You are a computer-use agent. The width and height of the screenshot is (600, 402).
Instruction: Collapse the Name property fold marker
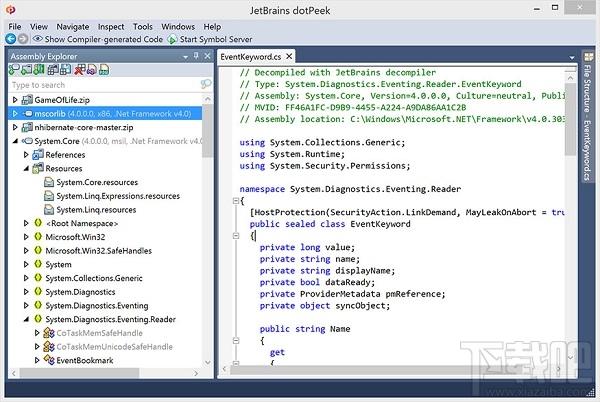pyautogui.click(x=236, y=340)
